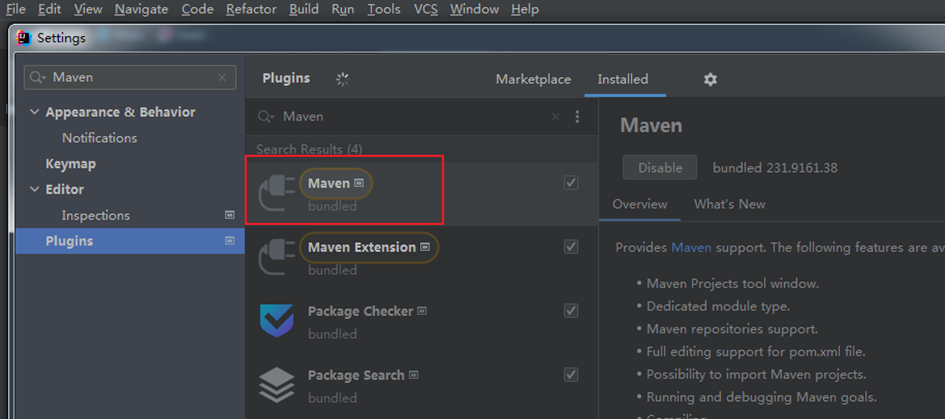945x419 pixels.
Task: Select Keymap in the settings tree
Action: [71, 163]
